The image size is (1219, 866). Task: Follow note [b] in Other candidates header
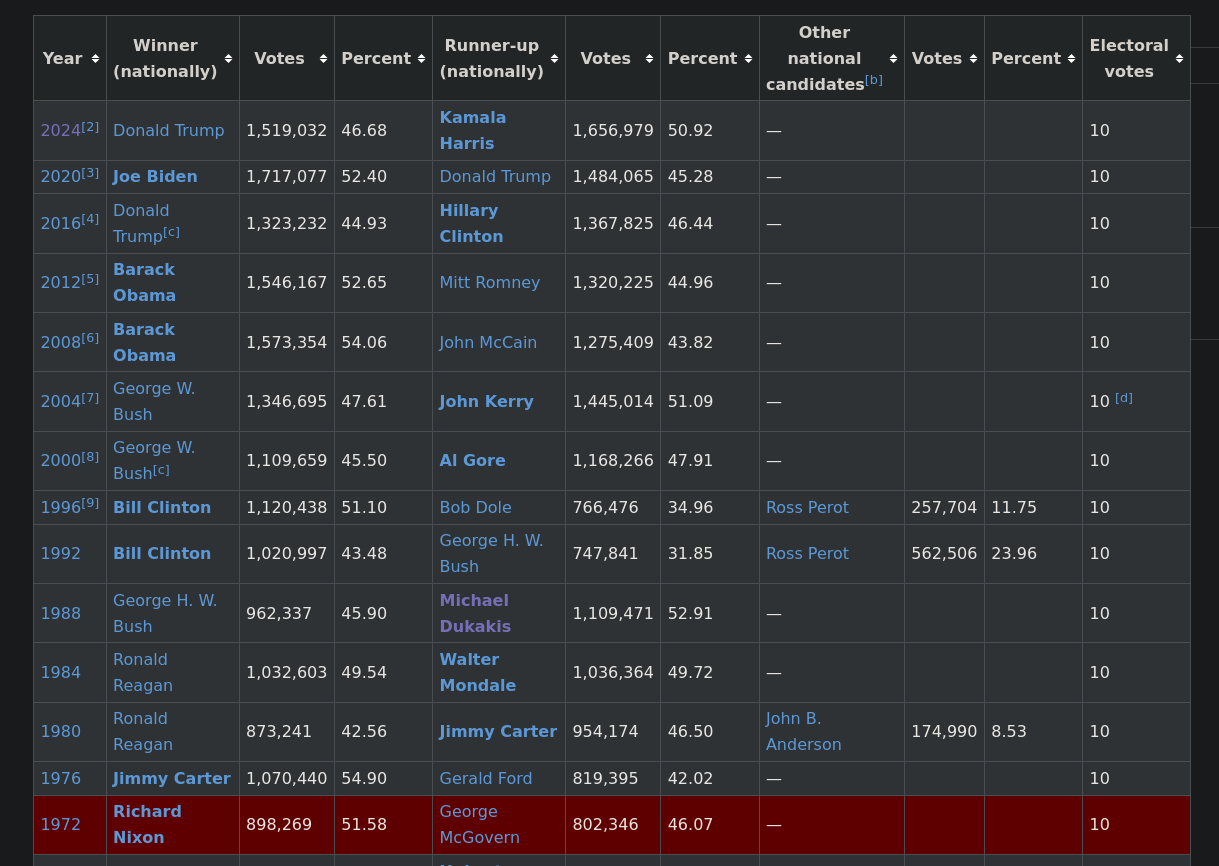click(x=874, y=80)
